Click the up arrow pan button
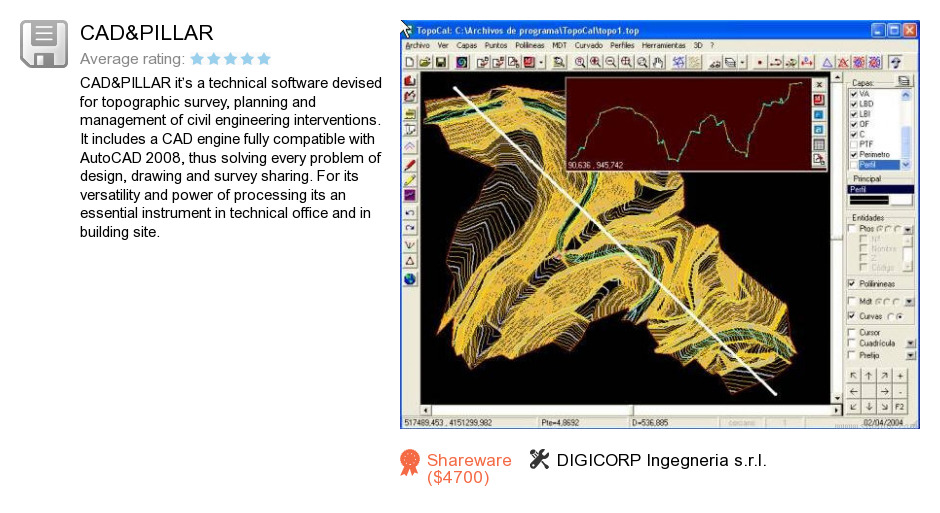 (869, 376)
